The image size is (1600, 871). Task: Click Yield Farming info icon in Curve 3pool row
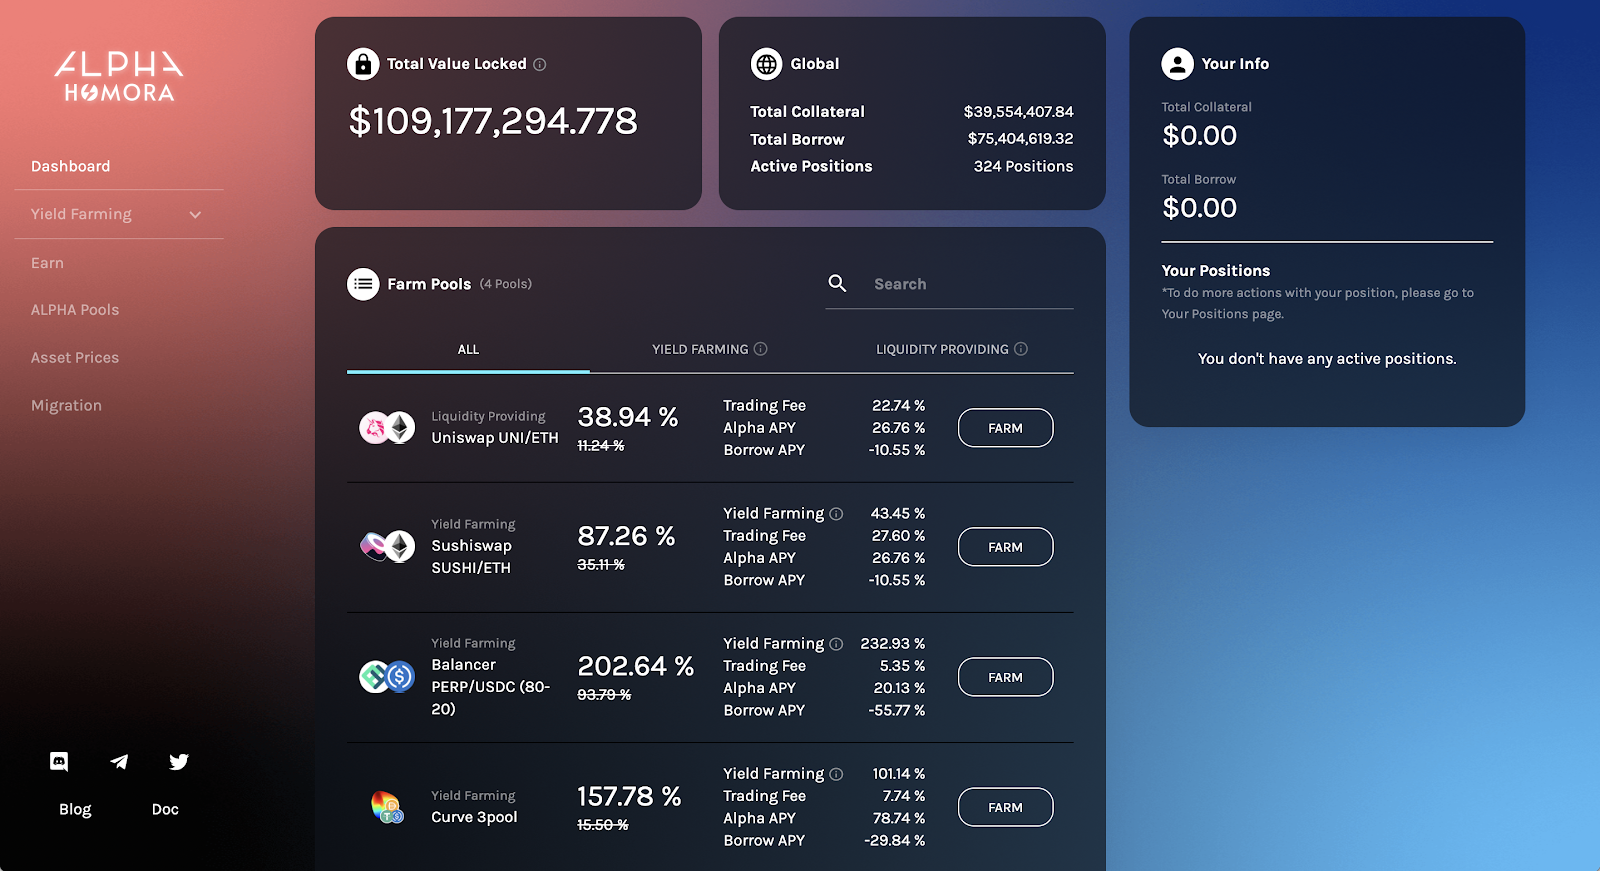[837, 774]
